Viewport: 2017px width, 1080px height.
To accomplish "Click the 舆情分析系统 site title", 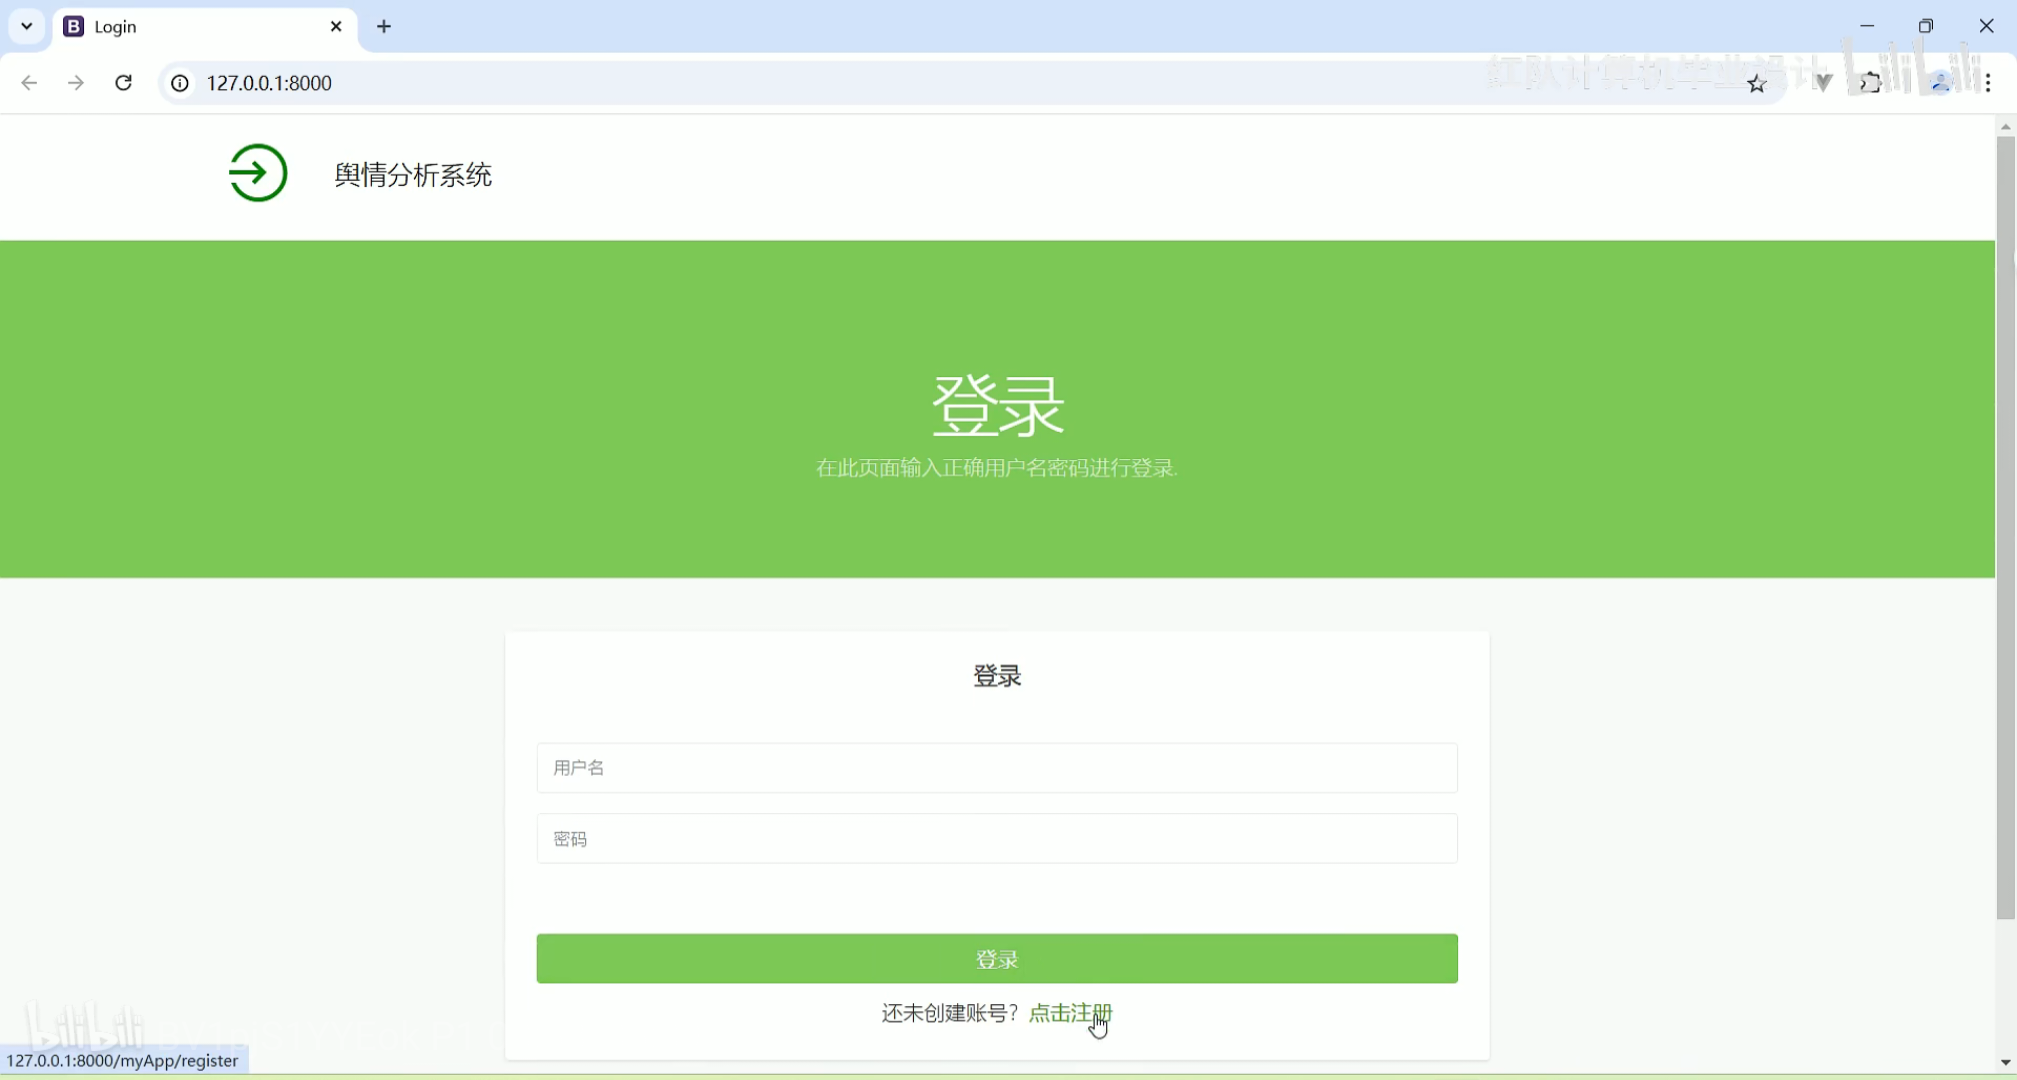I will pos(413,175).
